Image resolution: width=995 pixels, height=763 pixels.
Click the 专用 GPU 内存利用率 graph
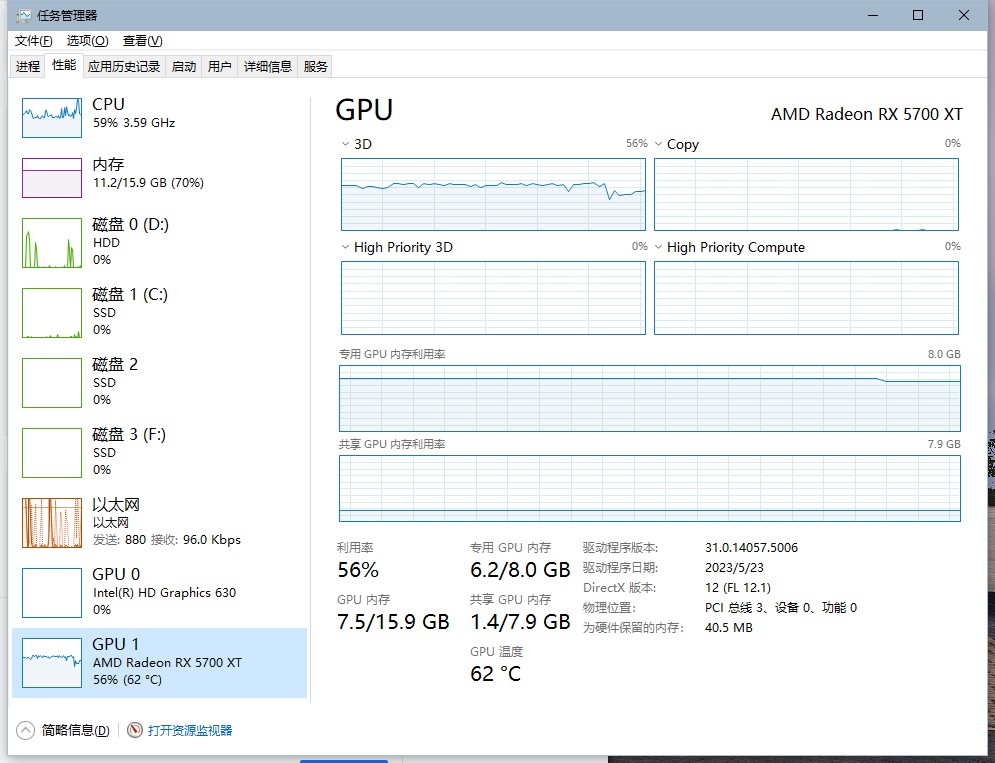(649, 398)
